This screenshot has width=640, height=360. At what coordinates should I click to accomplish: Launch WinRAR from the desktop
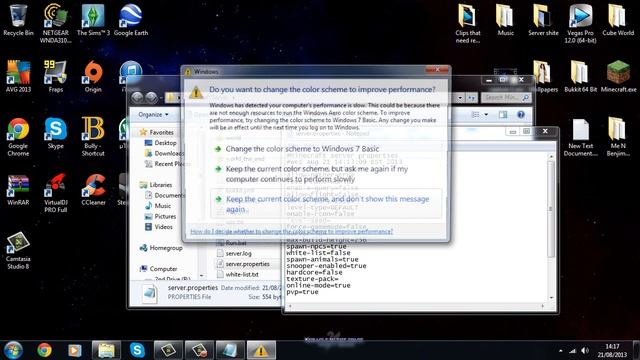pos(18,190)
